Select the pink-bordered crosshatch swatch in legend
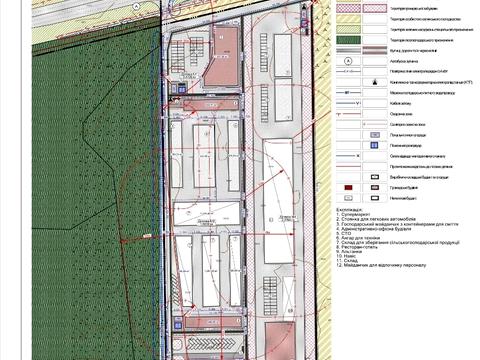 tap(375, 8)
